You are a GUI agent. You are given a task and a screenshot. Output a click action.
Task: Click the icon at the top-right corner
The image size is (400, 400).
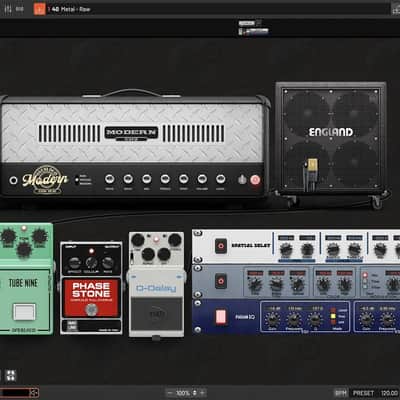point(396,10)
